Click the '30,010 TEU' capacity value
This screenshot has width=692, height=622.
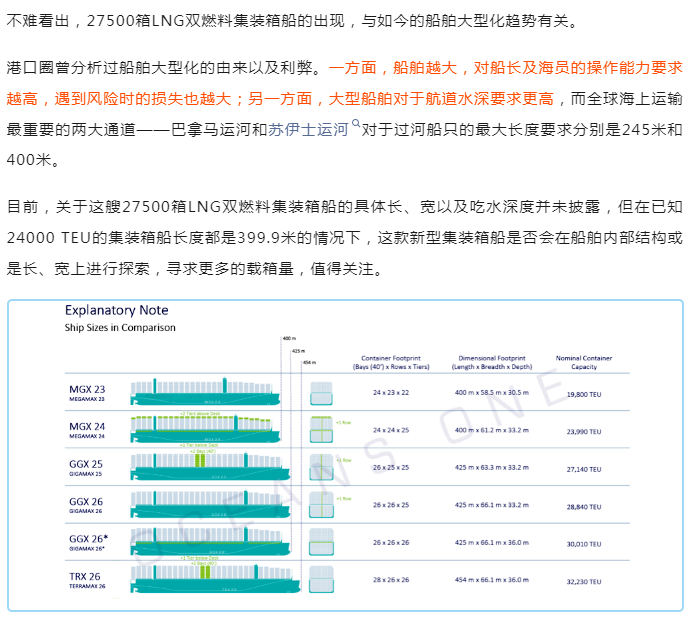pos(584,544)
